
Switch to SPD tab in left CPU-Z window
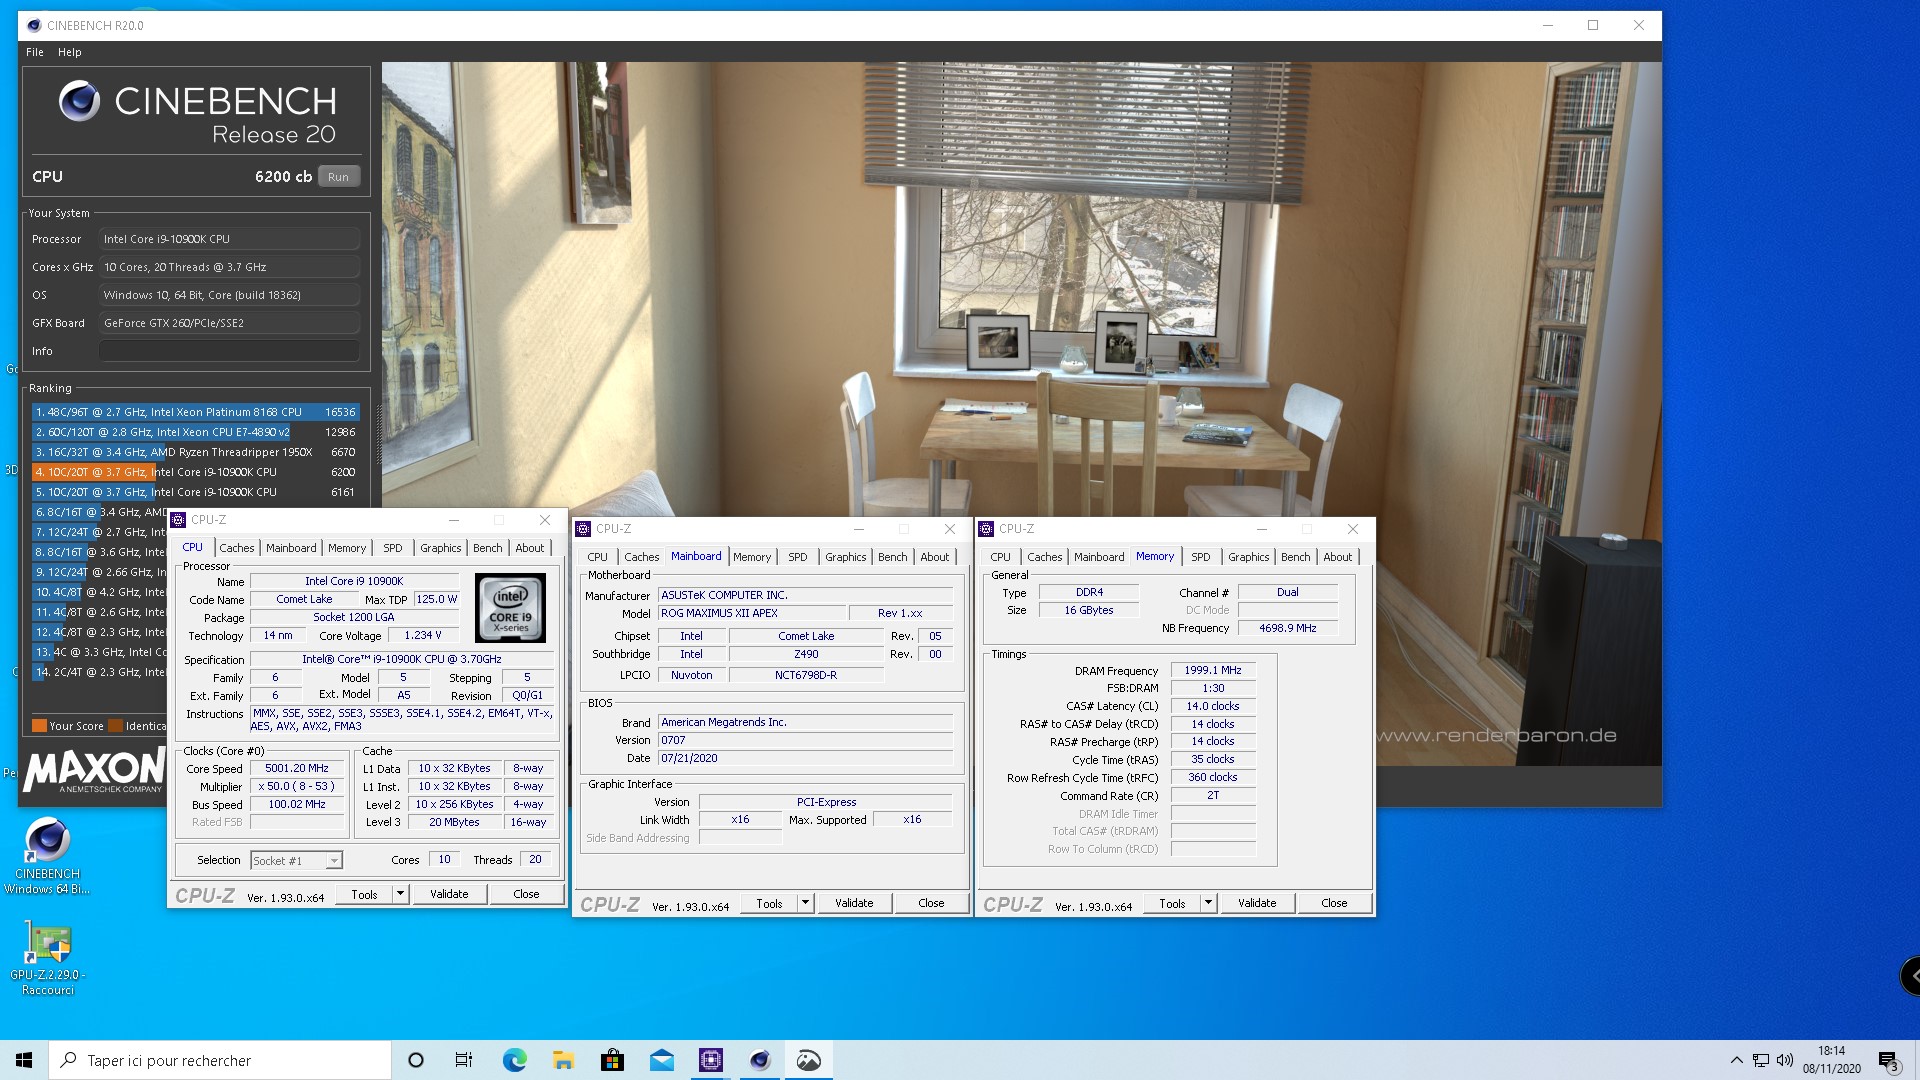[393, 548]
